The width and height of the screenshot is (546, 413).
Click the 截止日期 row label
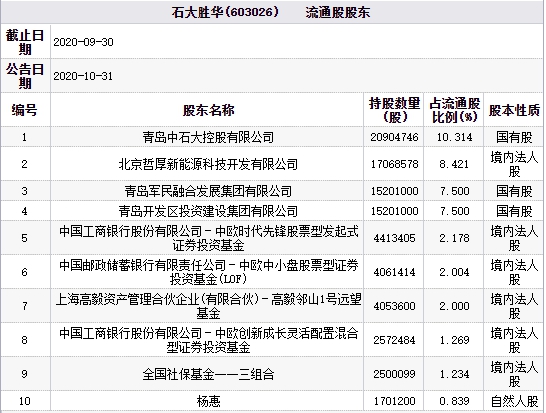(x=25, y=42)
